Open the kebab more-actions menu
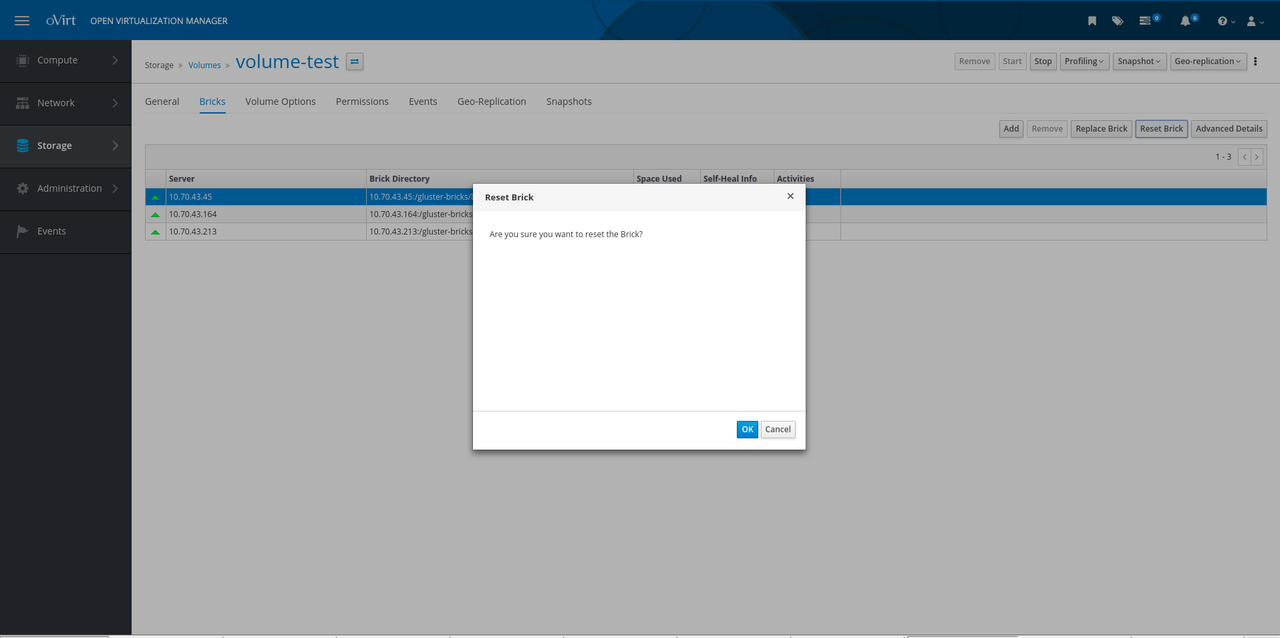Screen dimensions: 1280x638 (x=1256, y=61)
